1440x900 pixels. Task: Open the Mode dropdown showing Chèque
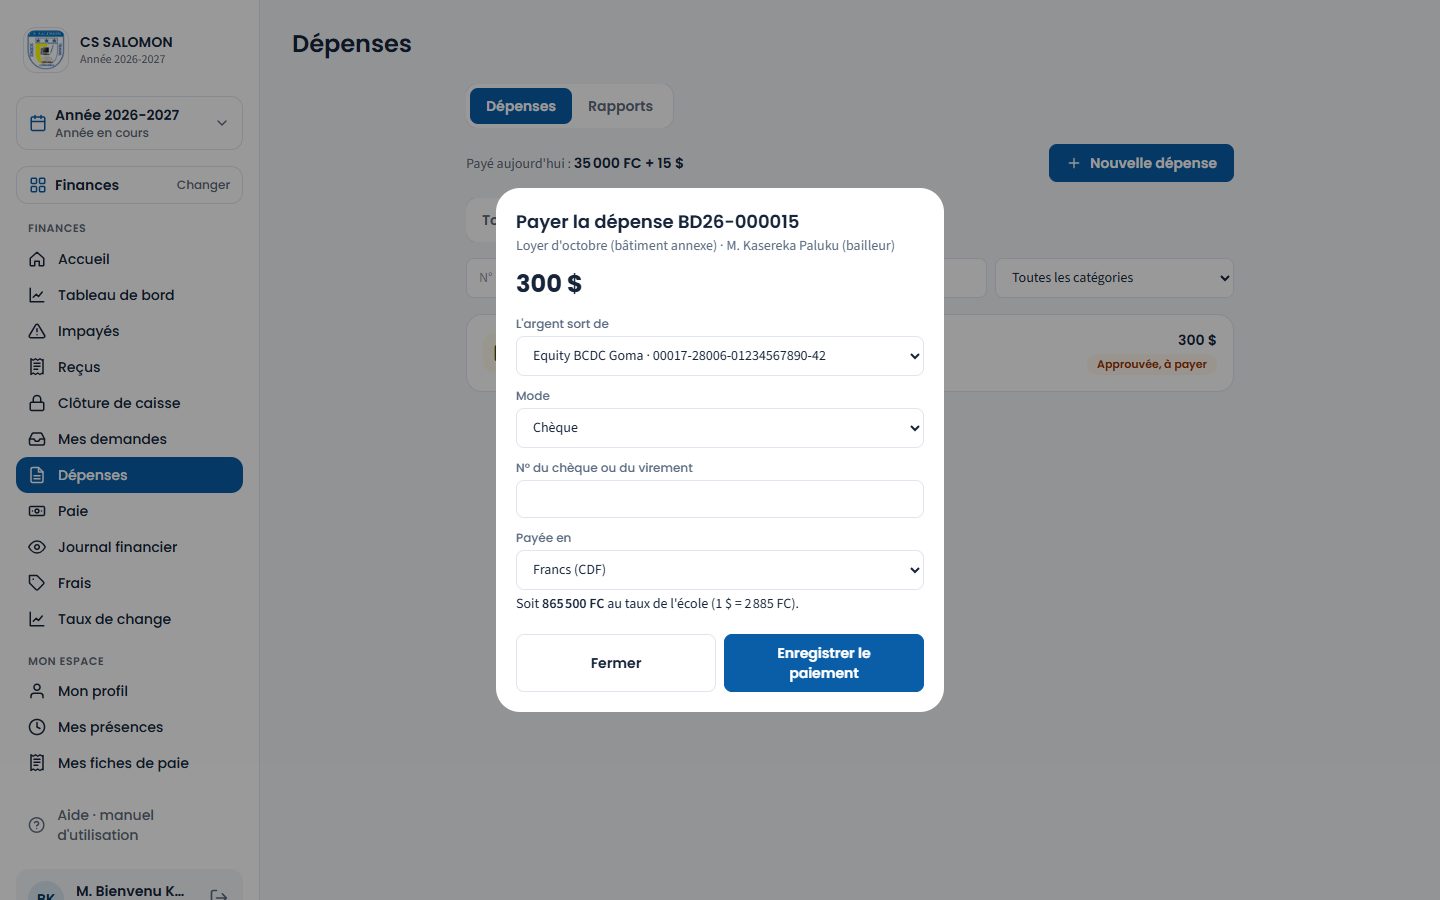click(x=720, y=428)
